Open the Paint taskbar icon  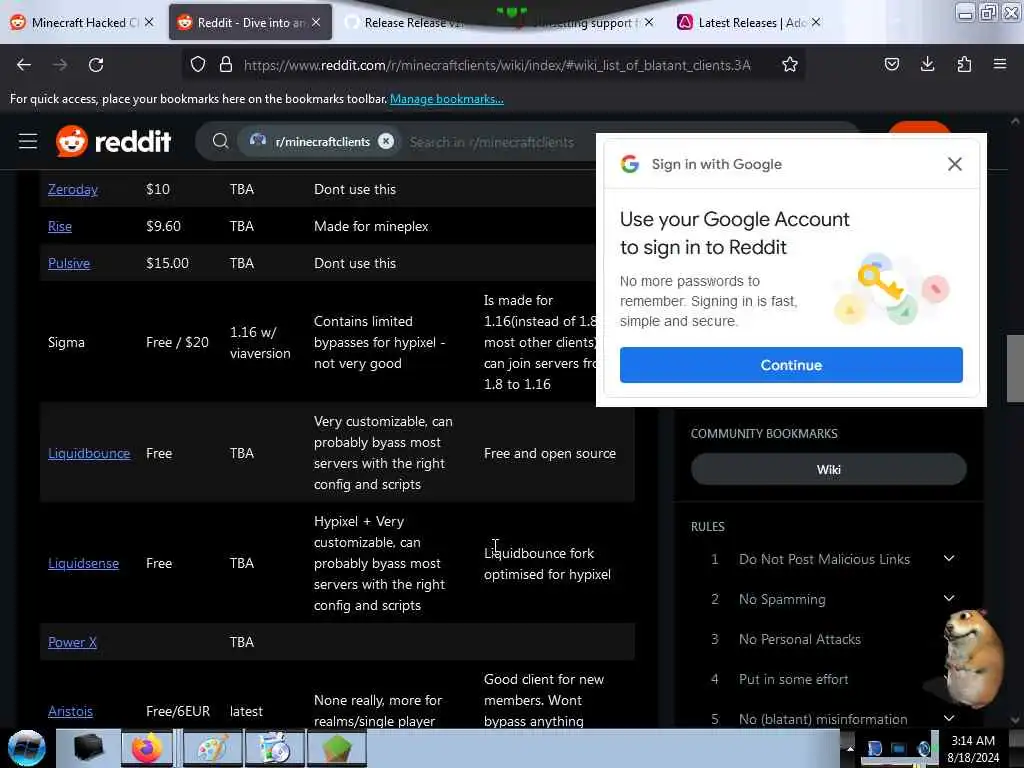tap(212, 748)
